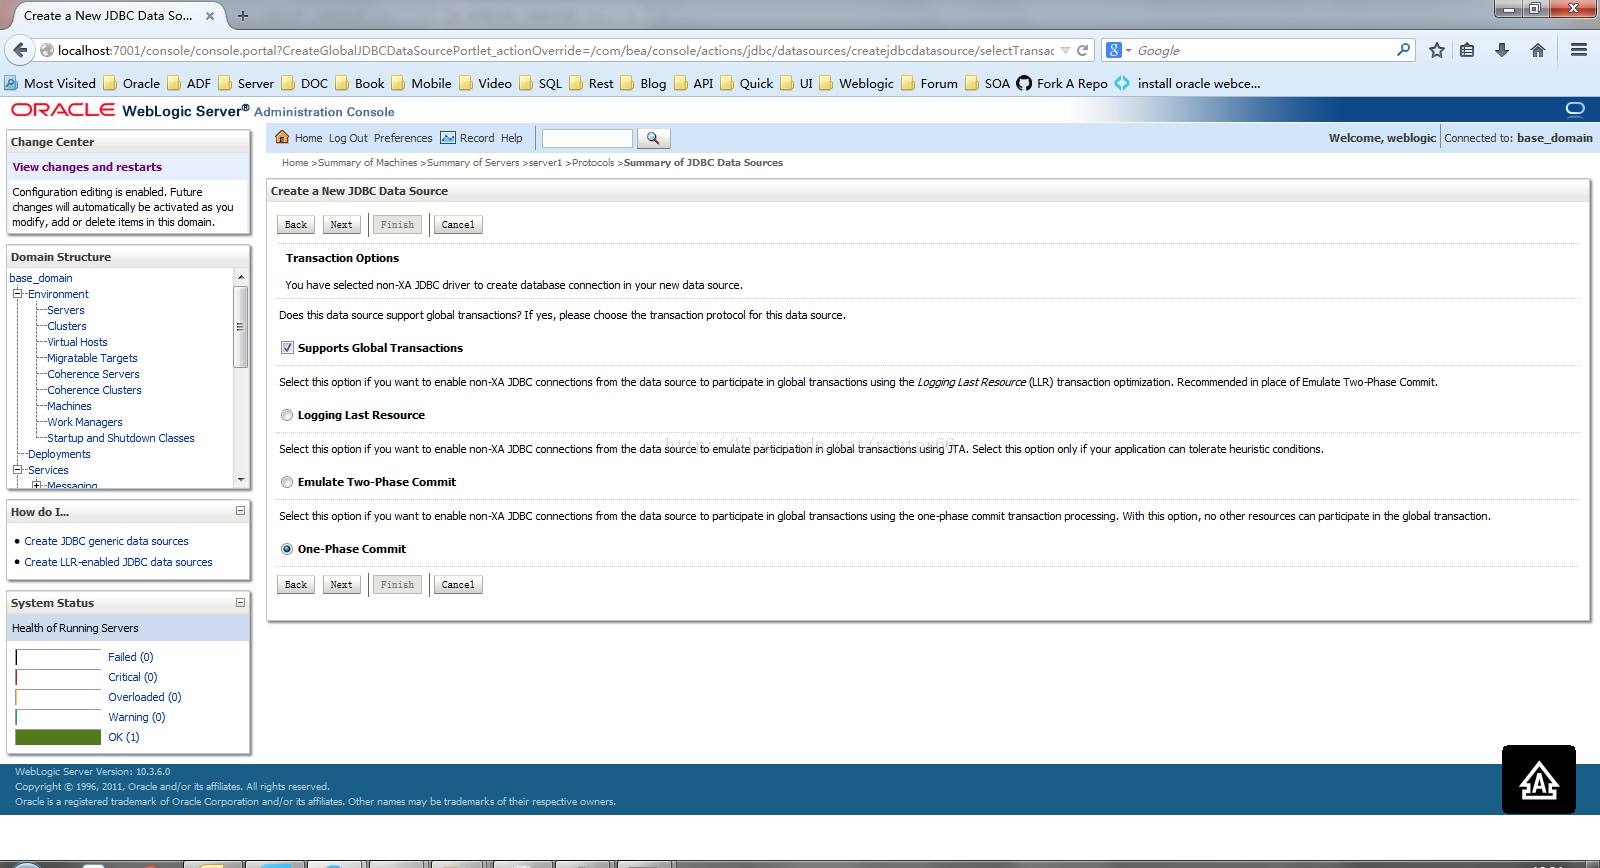The height and width of the screenshot is (868, 1600).
Task: Open the Oracle bookmark folder
Action: click(132, 84)
